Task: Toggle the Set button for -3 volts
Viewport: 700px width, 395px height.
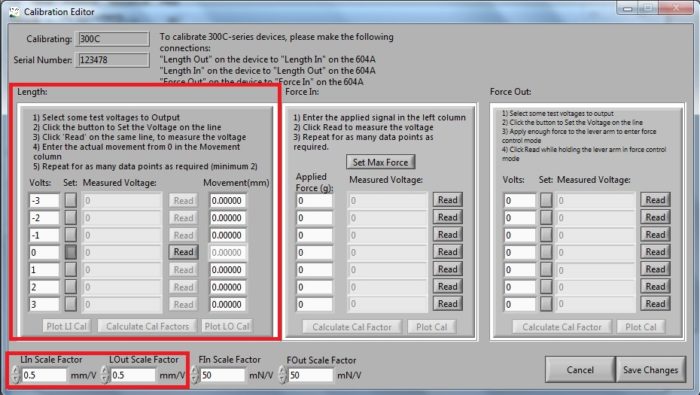Action: click(x=71, y=200)
